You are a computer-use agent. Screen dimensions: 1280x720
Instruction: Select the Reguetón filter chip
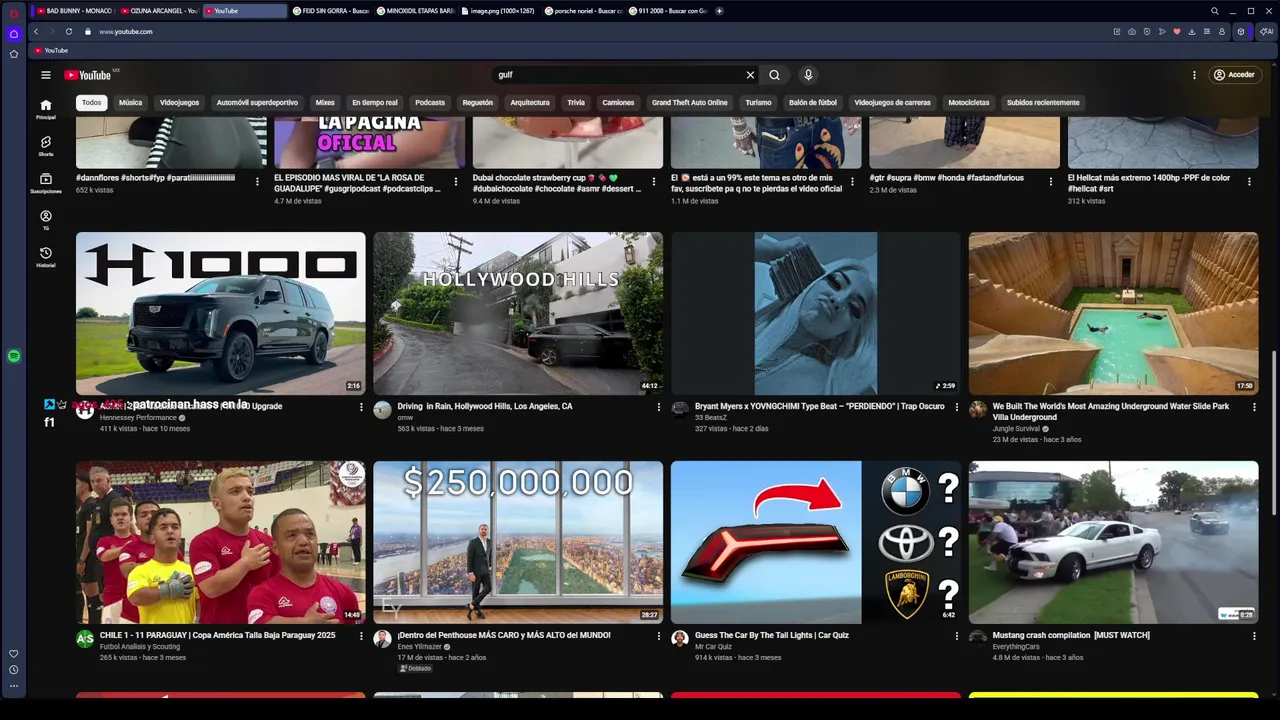[478, 102]
